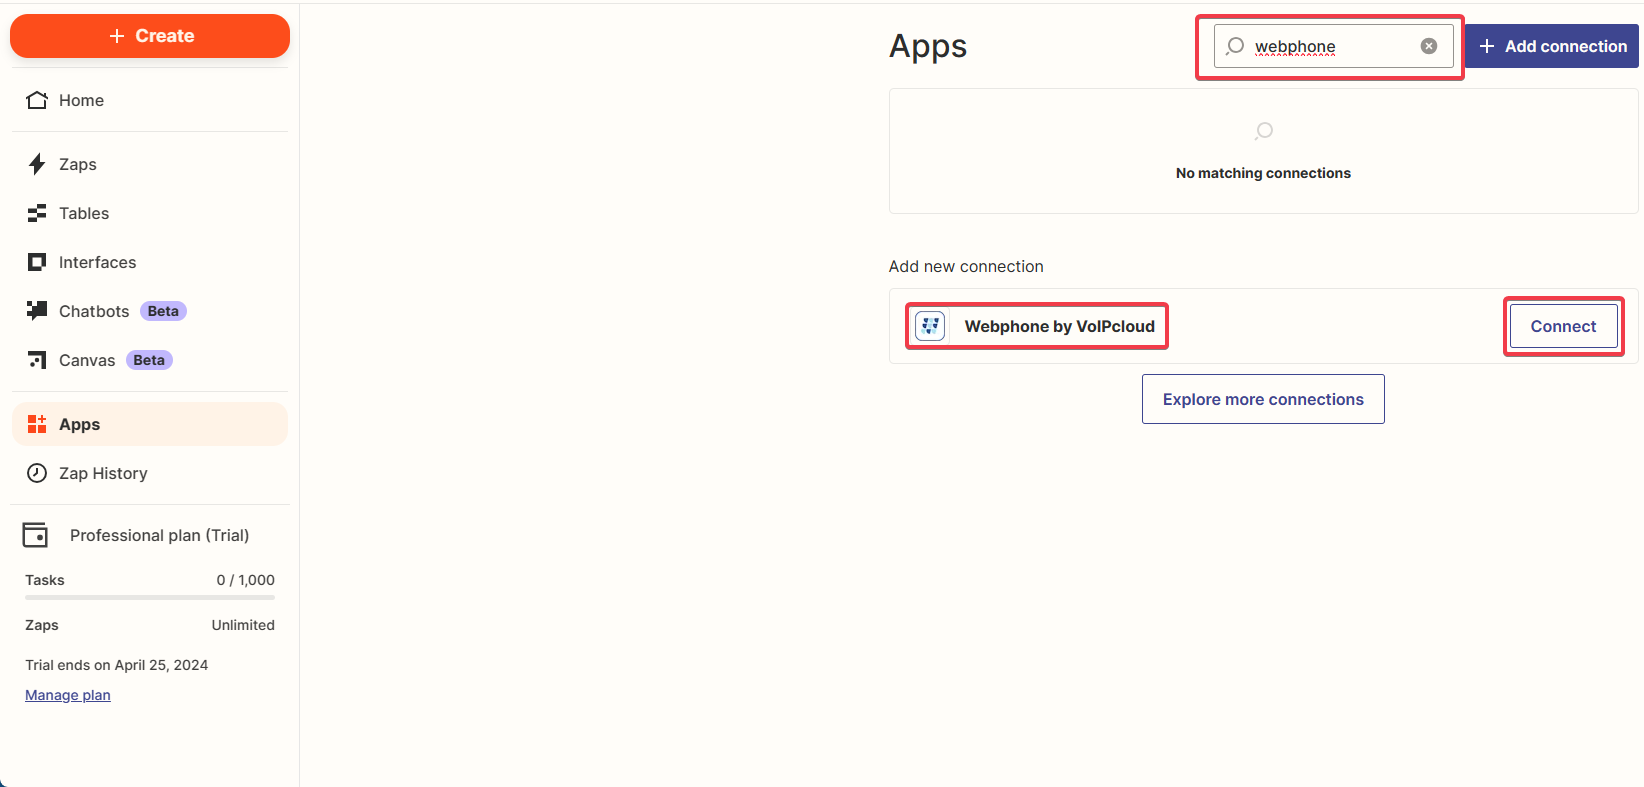Click the orange Create button

[150, 36]
